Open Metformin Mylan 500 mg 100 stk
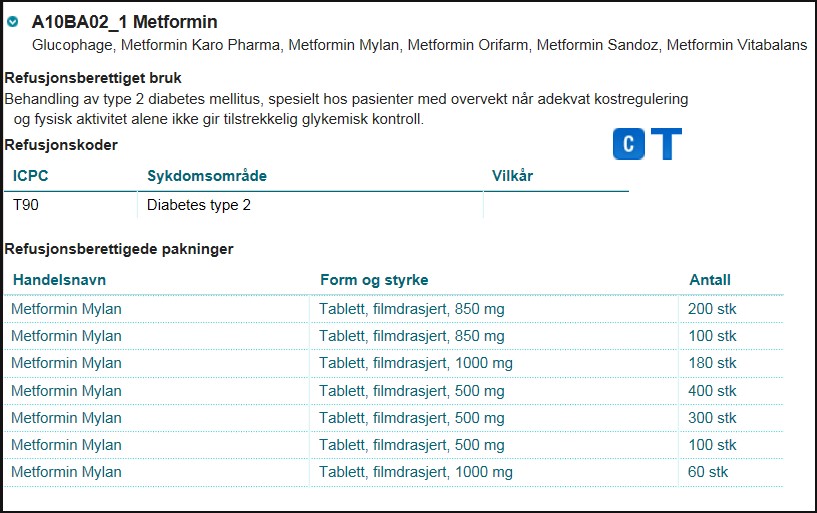This screenshot has width=817, height=513. 66,445
